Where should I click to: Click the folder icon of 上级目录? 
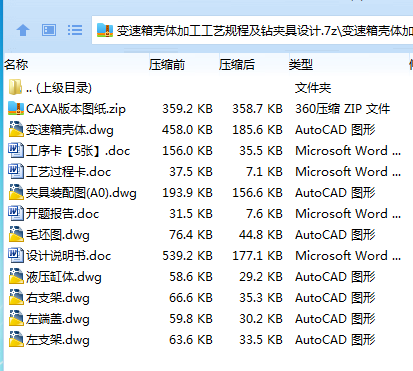coord(15,87)
